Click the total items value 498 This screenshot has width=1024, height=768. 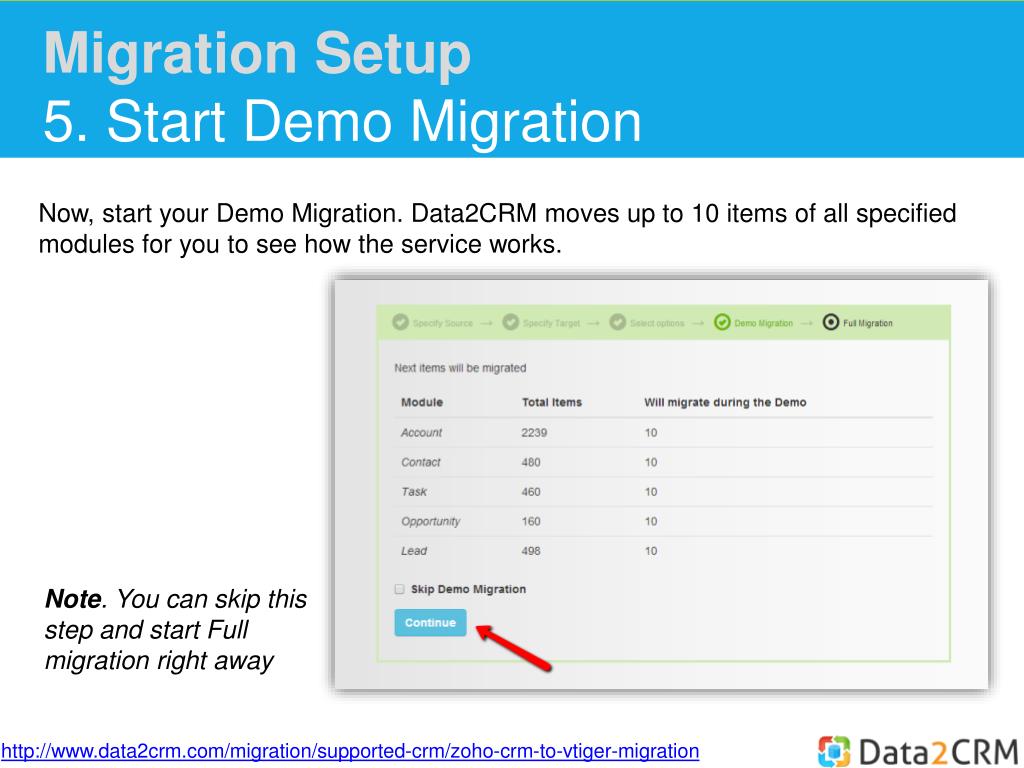[x=531, y=551]
